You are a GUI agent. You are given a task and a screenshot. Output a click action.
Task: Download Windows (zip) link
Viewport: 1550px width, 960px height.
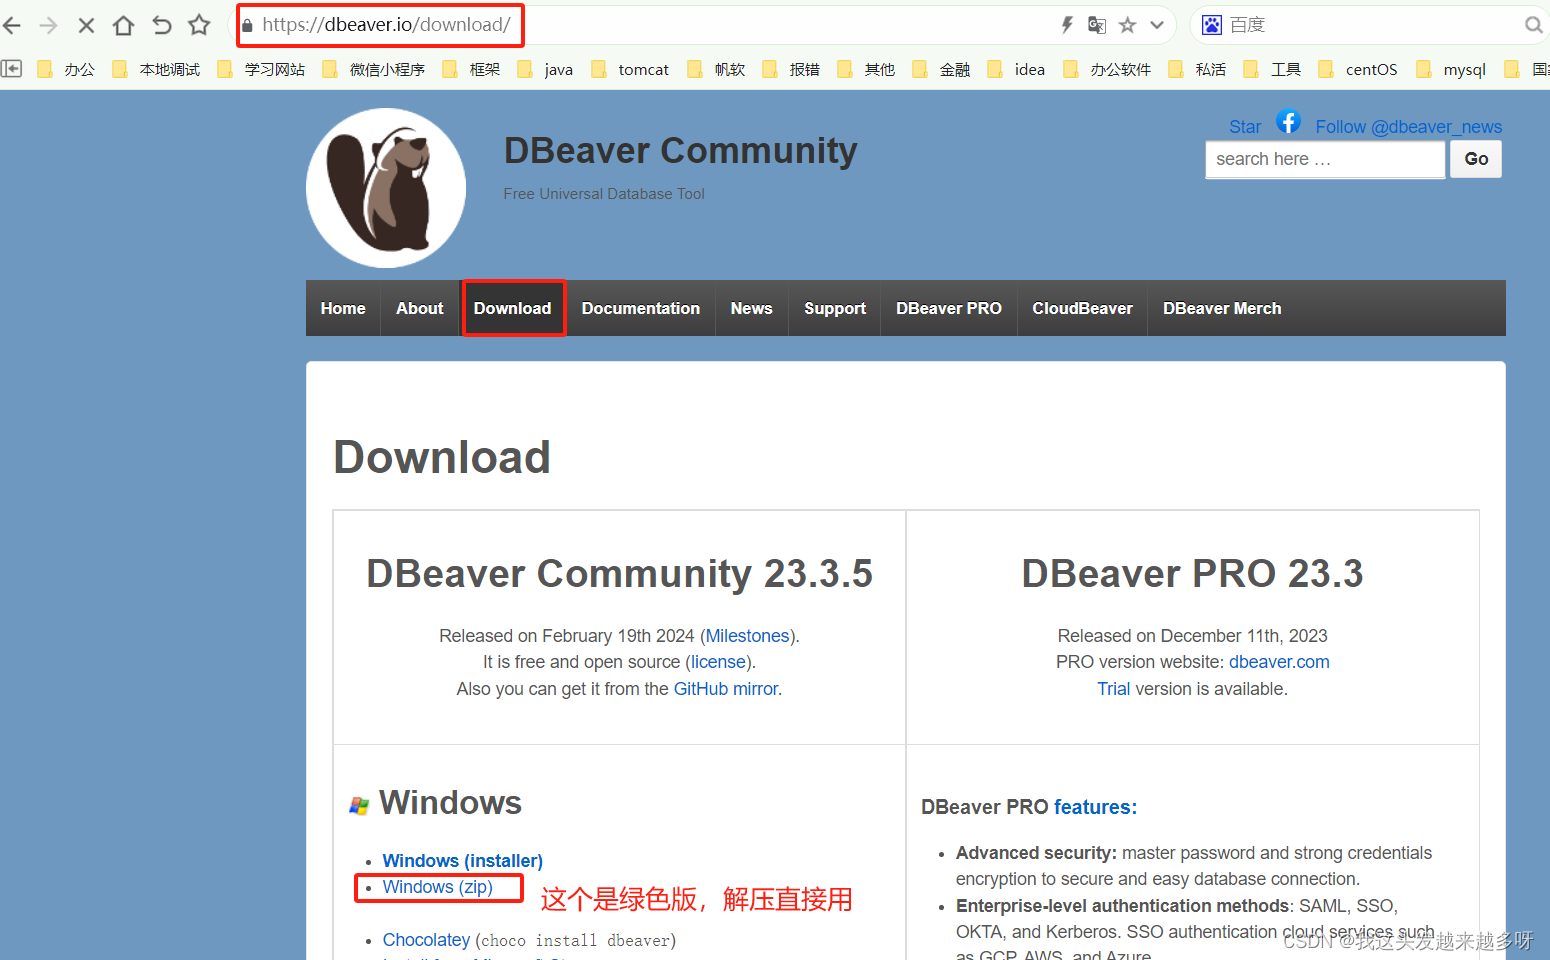point(438,887)
